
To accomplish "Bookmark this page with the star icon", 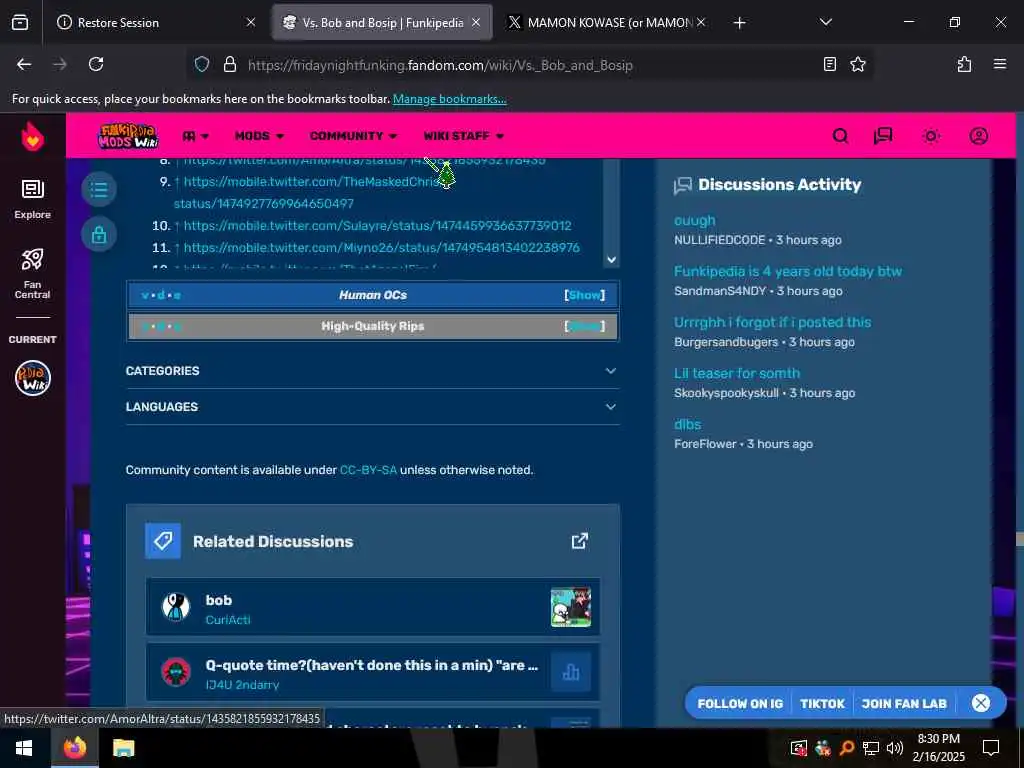I will point(857,64).
